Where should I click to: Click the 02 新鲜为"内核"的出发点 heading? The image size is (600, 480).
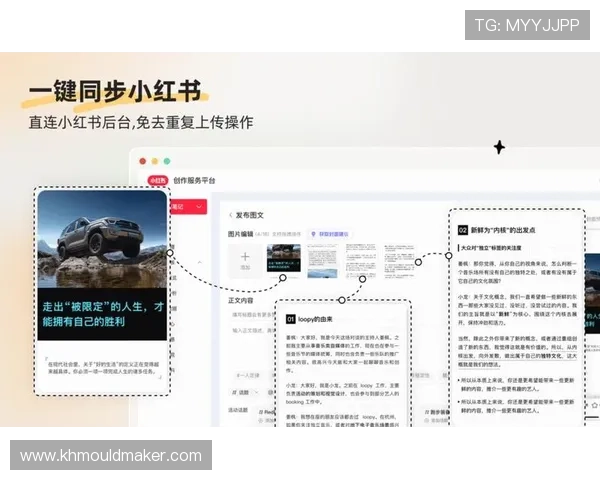[497, 230]
